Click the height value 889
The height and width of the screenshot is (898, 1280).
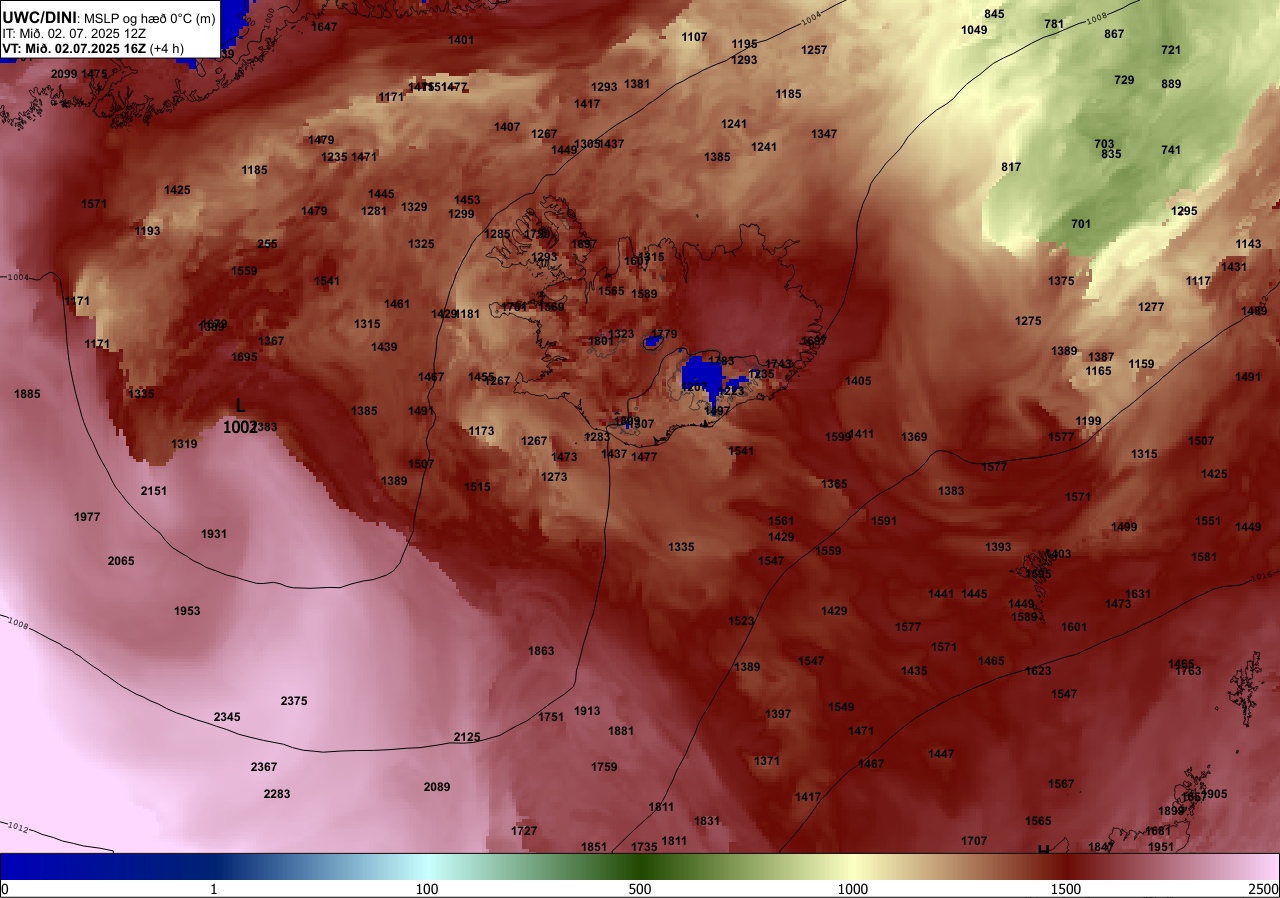point(1171,84)
